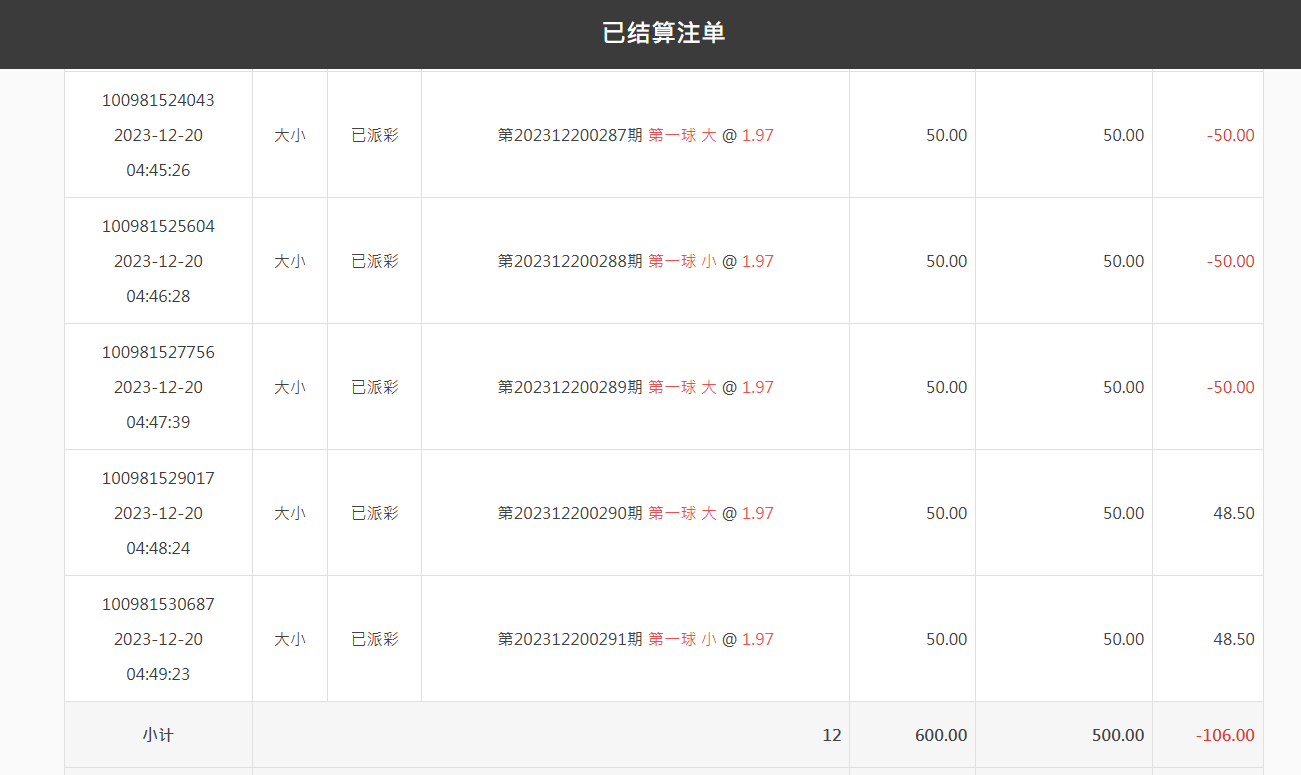Select order number 100981527756
Image resolution: width=1301 pixels, height=775 pixels.
tap(158, 352)
